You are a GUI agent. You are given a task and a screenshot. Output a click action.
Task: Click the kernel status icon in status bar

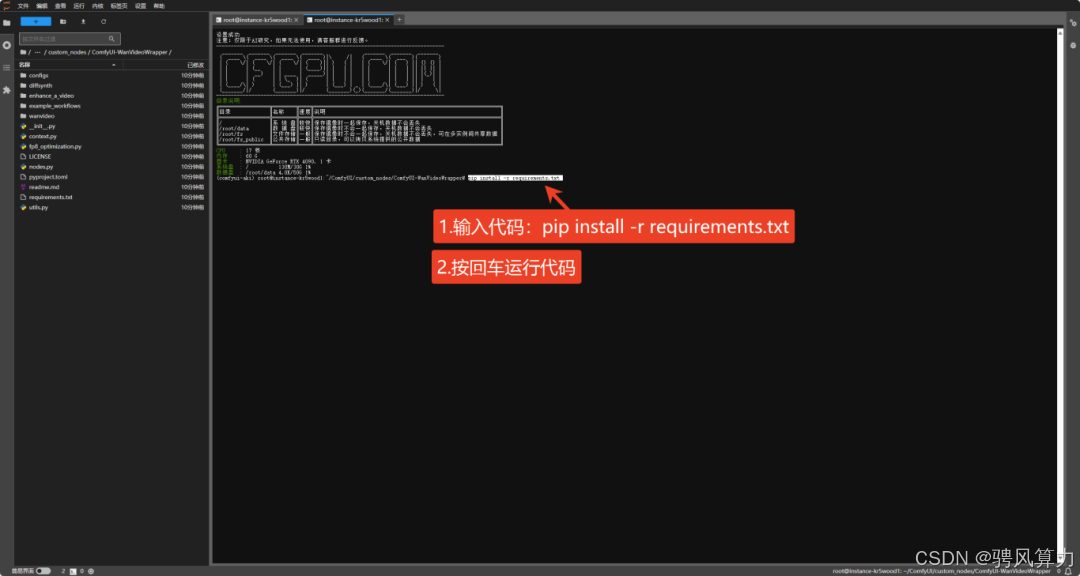point(91,571)
